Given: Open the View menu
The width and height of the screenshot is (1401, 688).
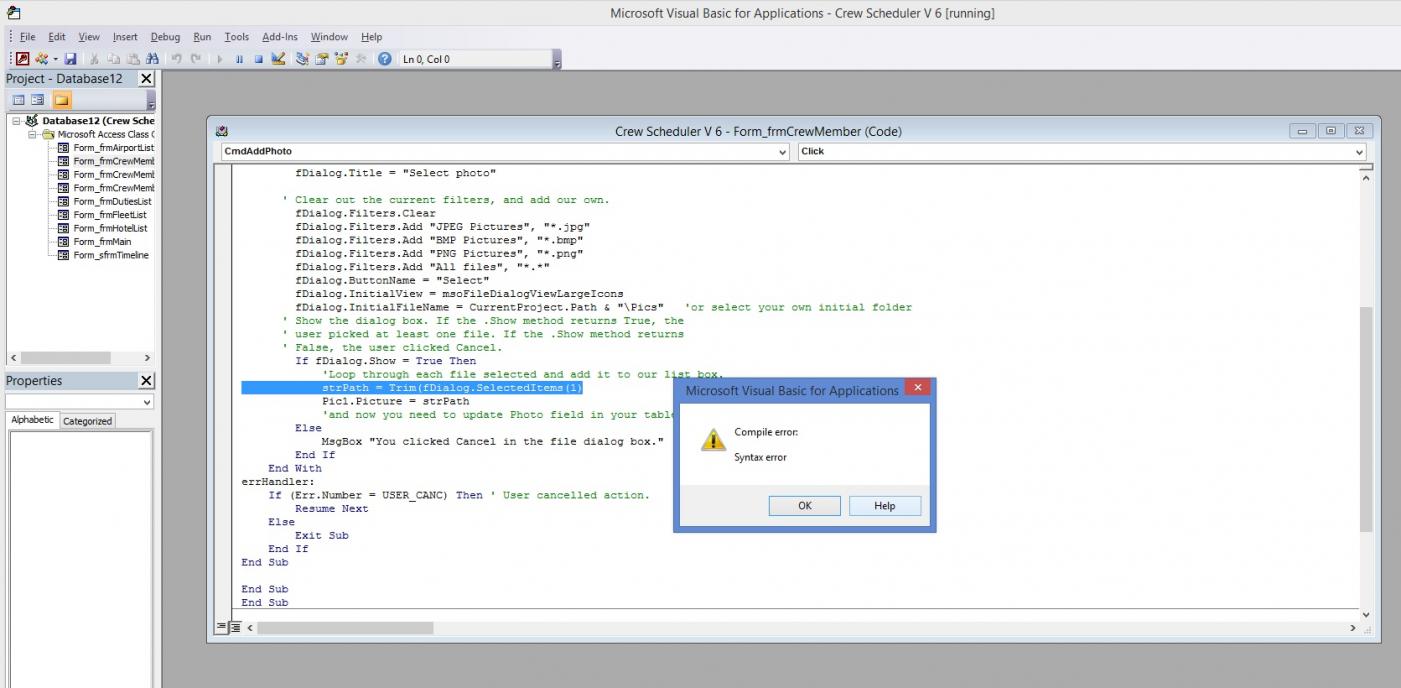Looking at the screenshot, I should [x=89, y=37].
